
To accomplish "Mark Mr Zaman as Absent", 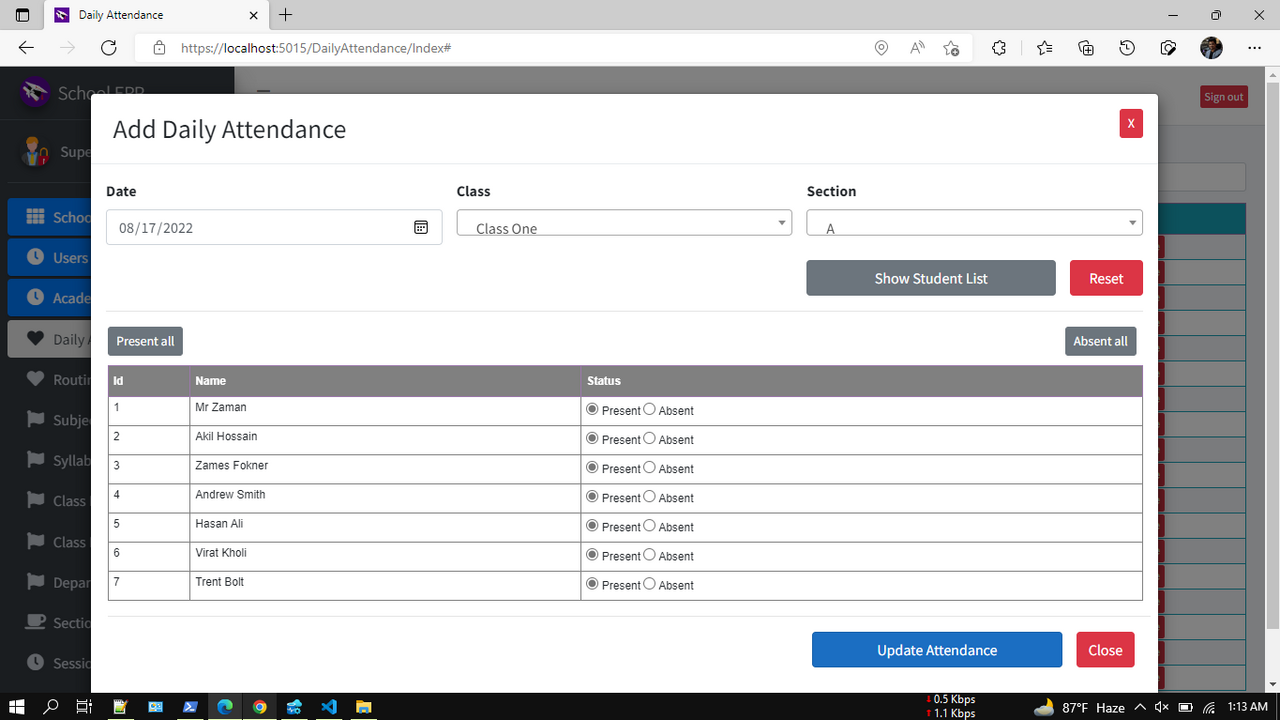I will tap(650, 409).
